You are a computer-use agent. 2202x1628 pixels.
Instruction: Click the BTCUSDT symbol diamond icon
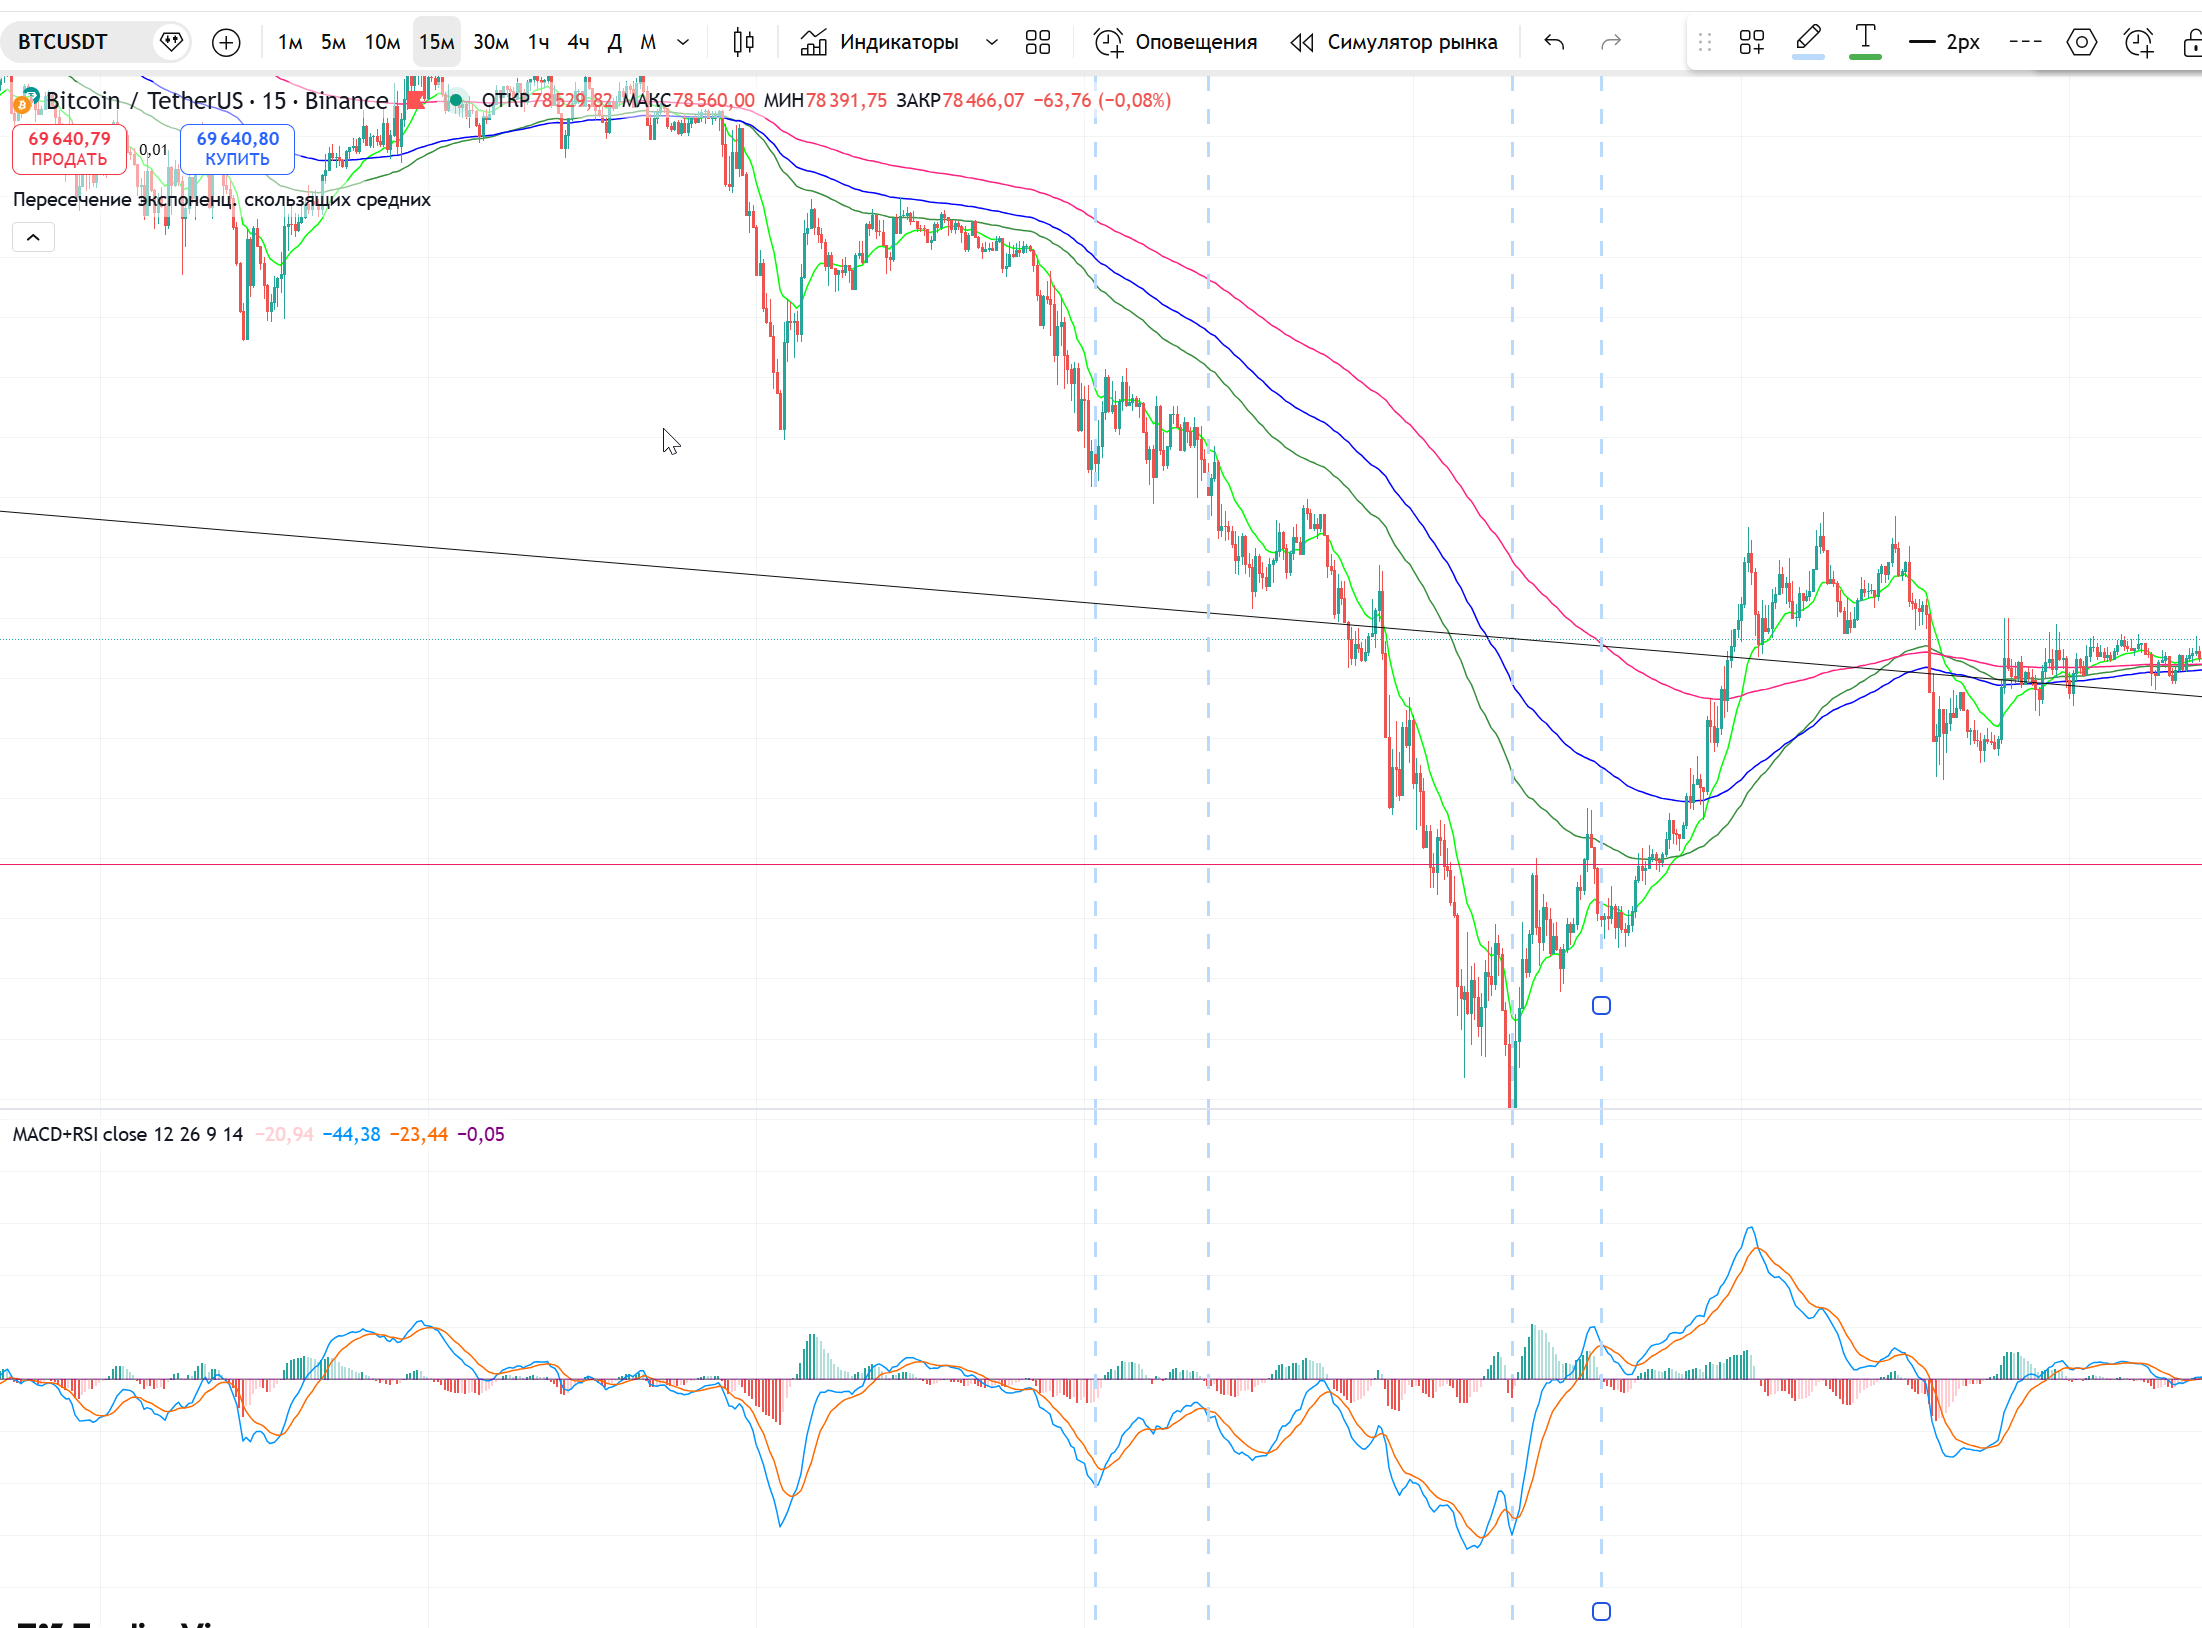coord(171,42)
